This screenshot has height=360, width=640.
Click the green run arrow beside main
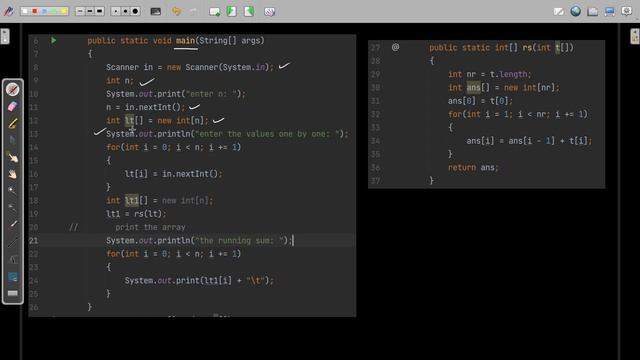click(53, 40)
